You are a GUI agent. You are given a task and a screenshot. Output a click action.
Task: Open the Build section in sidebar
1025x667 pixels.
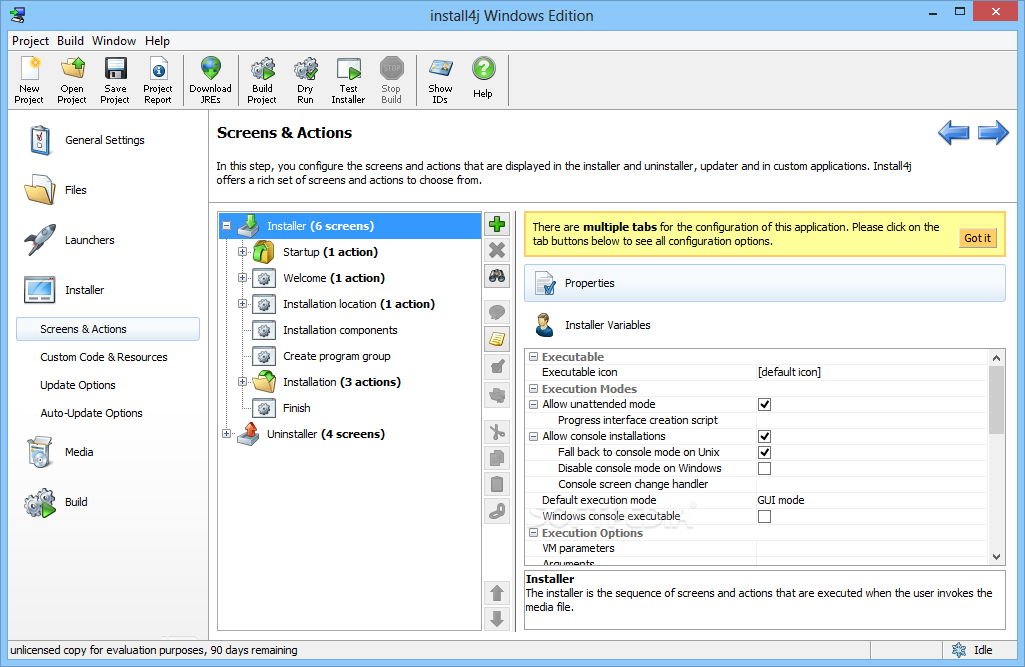pyautogui.click(x=56, y=502)
